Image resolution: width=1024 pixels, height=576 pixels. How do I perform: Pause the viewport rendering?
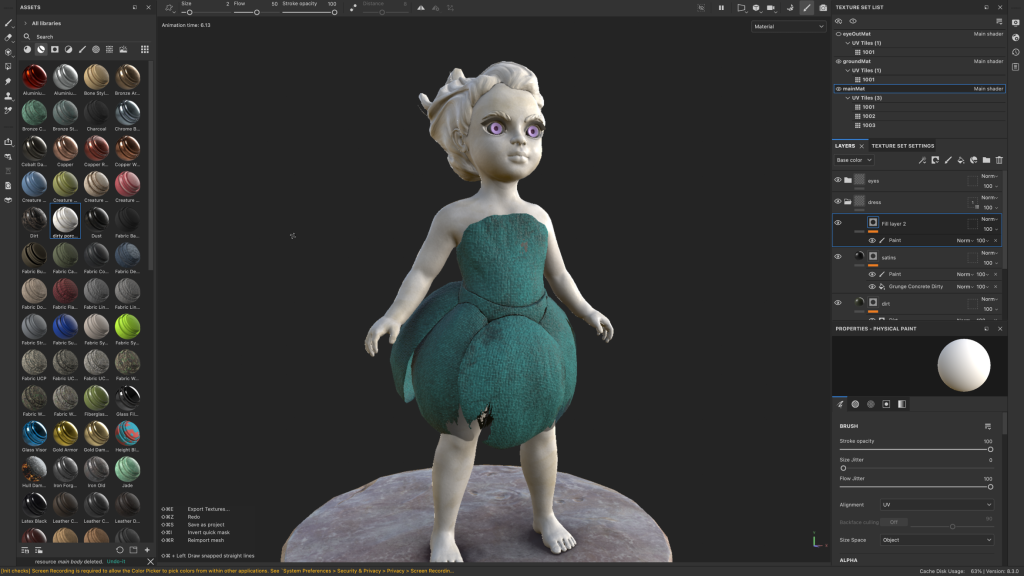(x=721, y=8)
